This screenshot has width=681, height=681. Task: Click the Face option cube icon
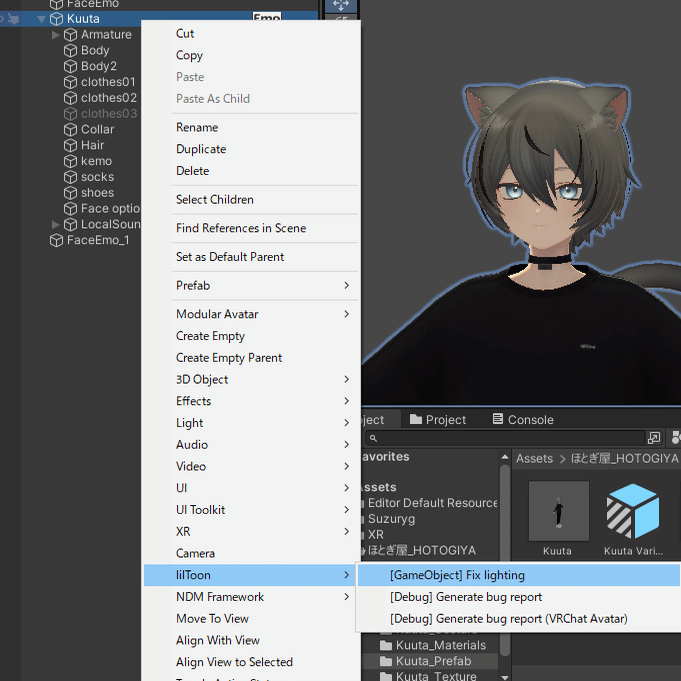[70, 208]
